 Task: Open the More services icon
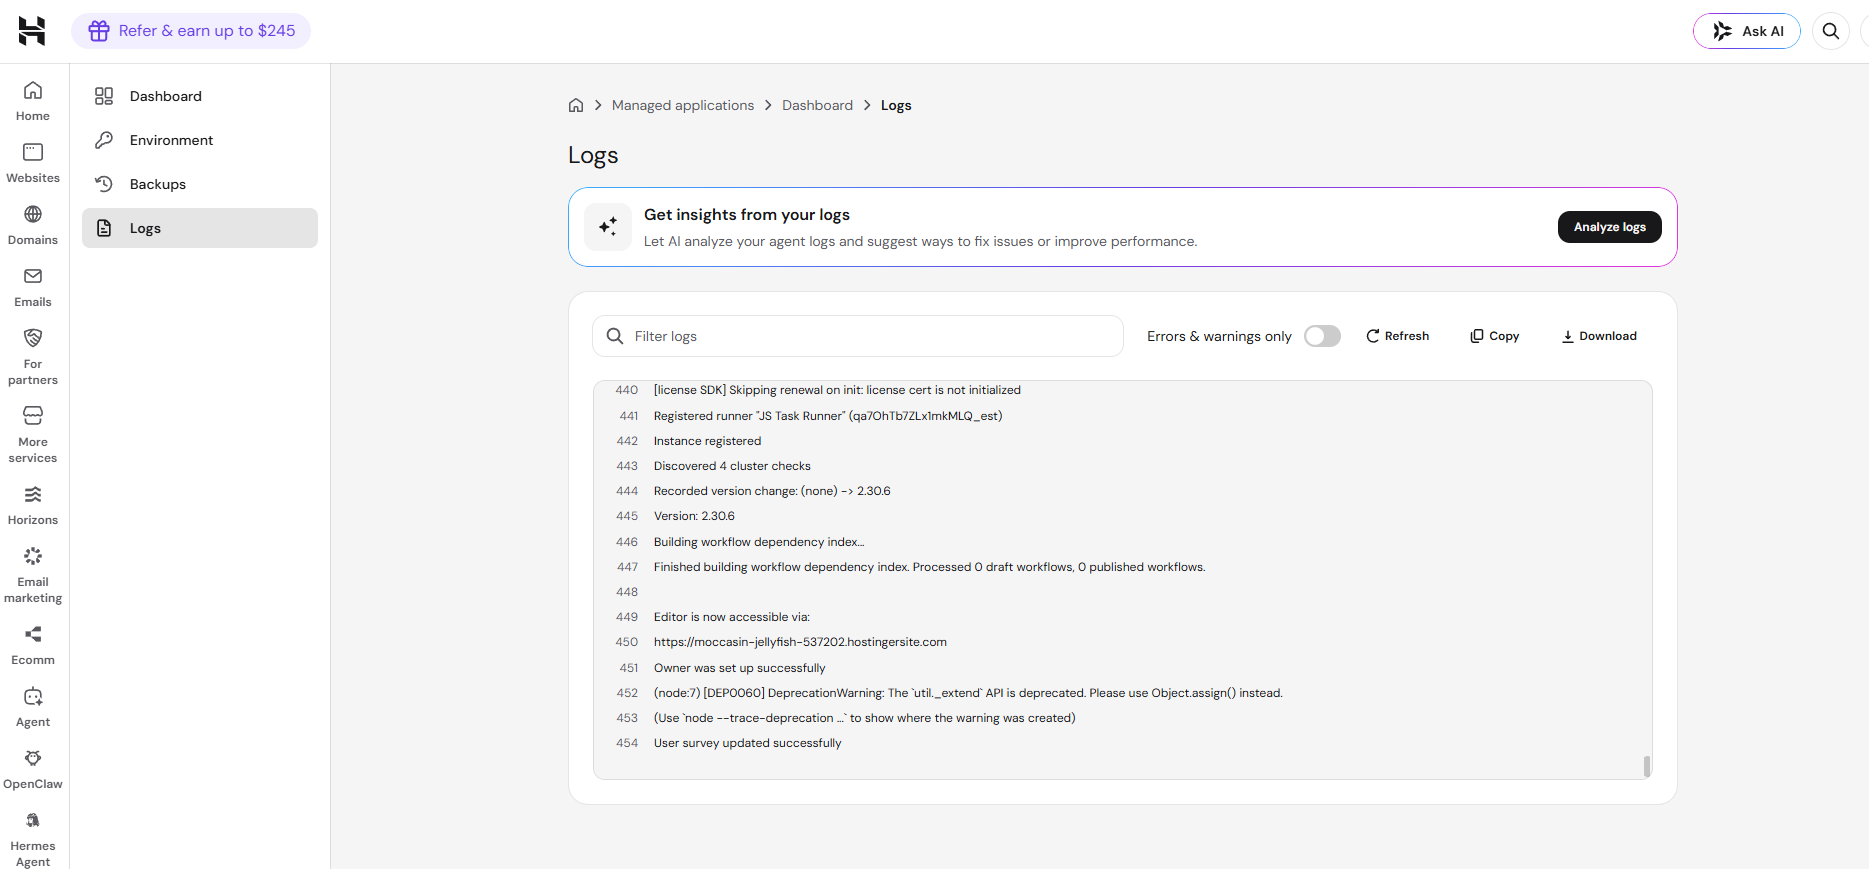pos(33,416)
